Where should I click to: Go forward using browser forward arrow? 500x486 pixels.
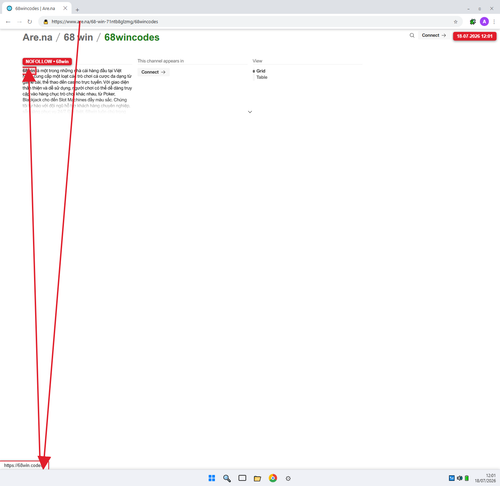(19, 22)
